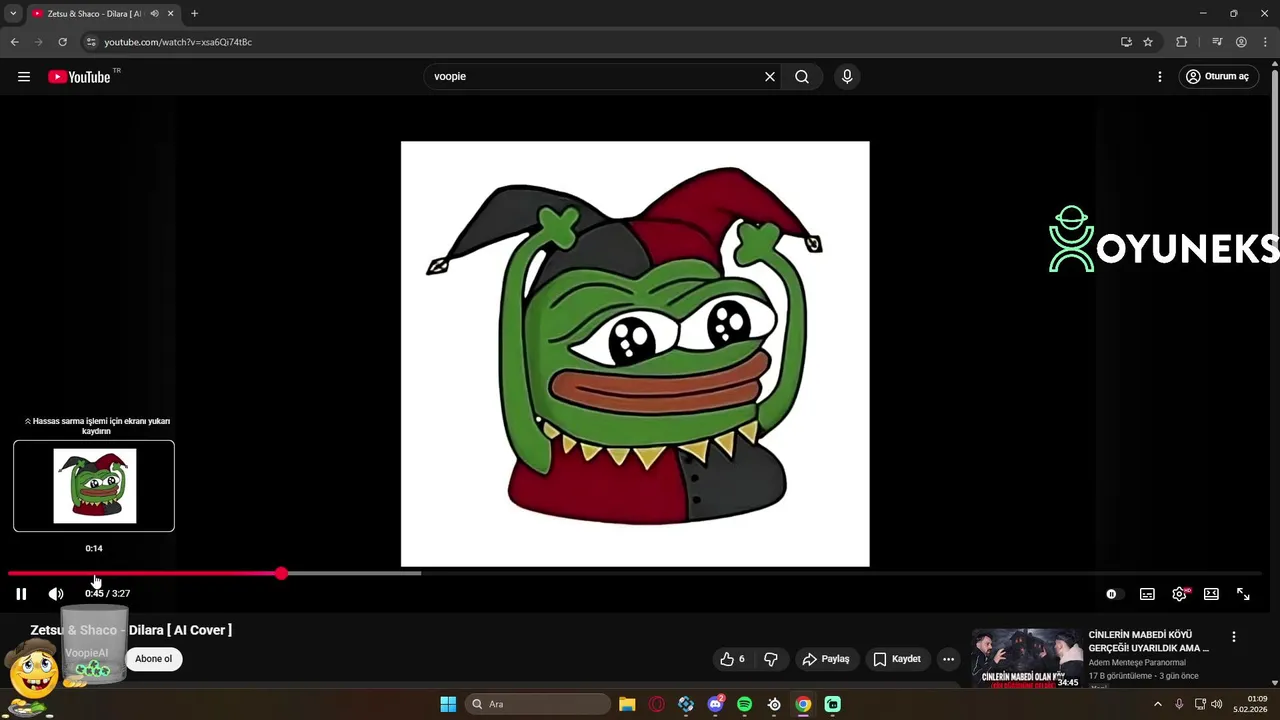Open the CİNLERİN MABEDİ KÖYÜ GERÇEĞİ video title

coord(1149,641)
